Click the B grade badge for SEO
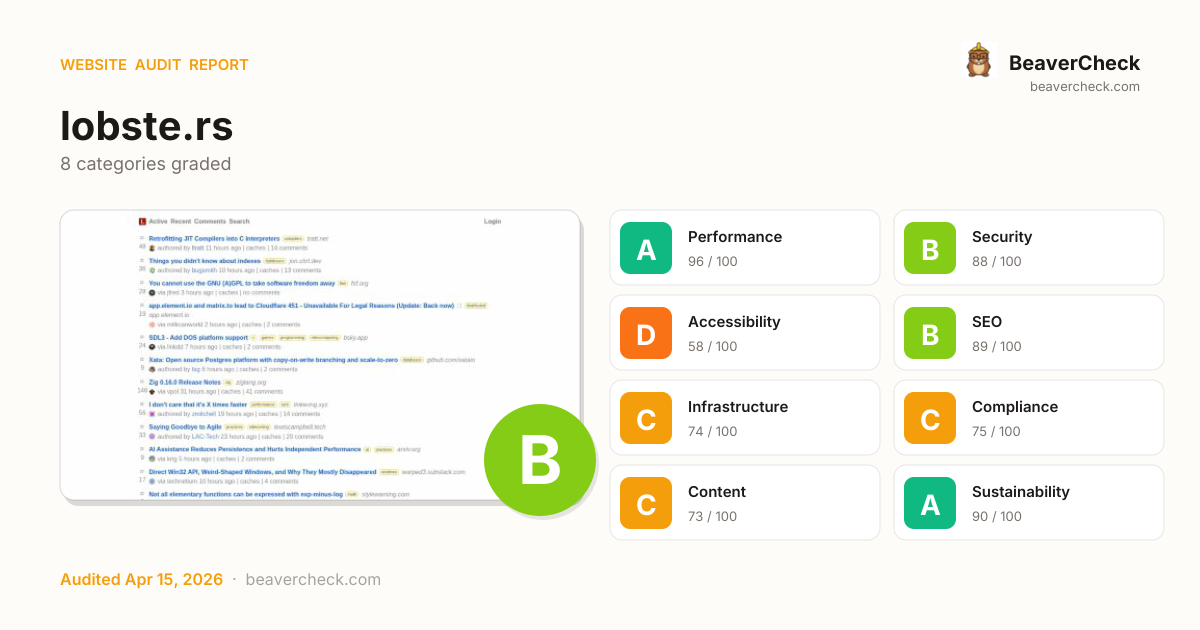This screenshot has height=630, width=1200. [930, 334]
